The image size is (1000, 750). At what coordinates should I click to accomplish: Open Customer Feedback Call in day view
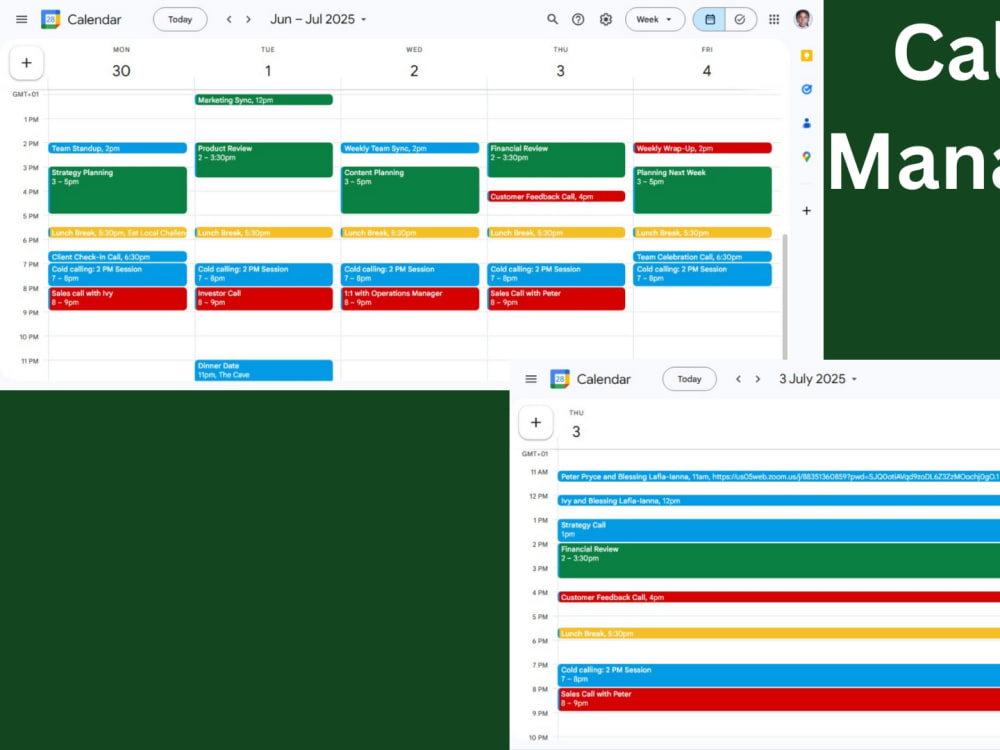coord(779,597)
